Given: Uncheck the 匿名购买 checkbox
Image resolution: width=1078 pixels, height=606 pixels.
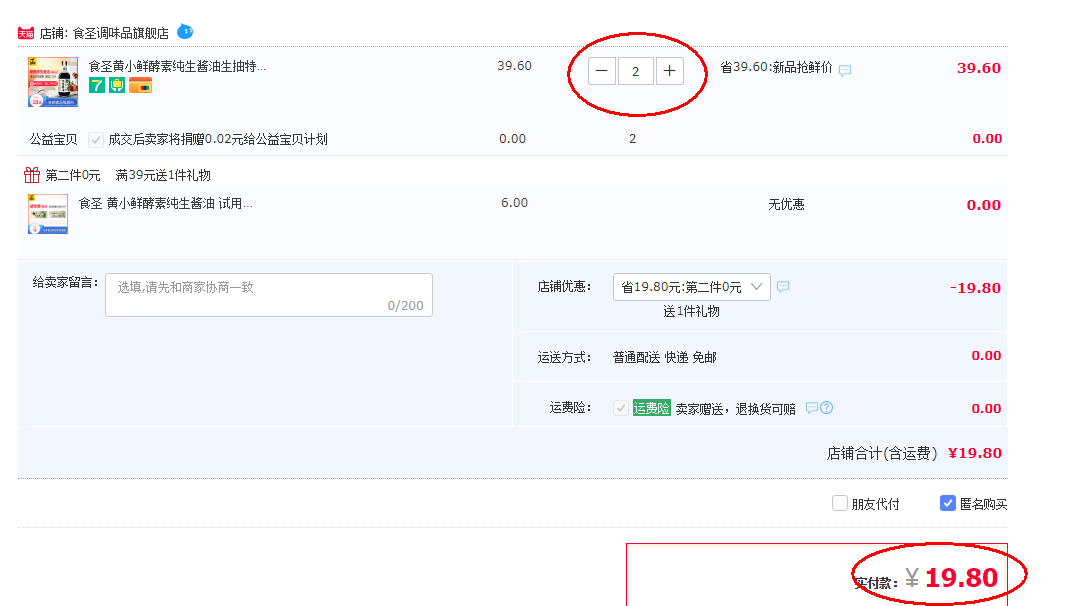Looking at the screenshot, I should tap(947, 503).
